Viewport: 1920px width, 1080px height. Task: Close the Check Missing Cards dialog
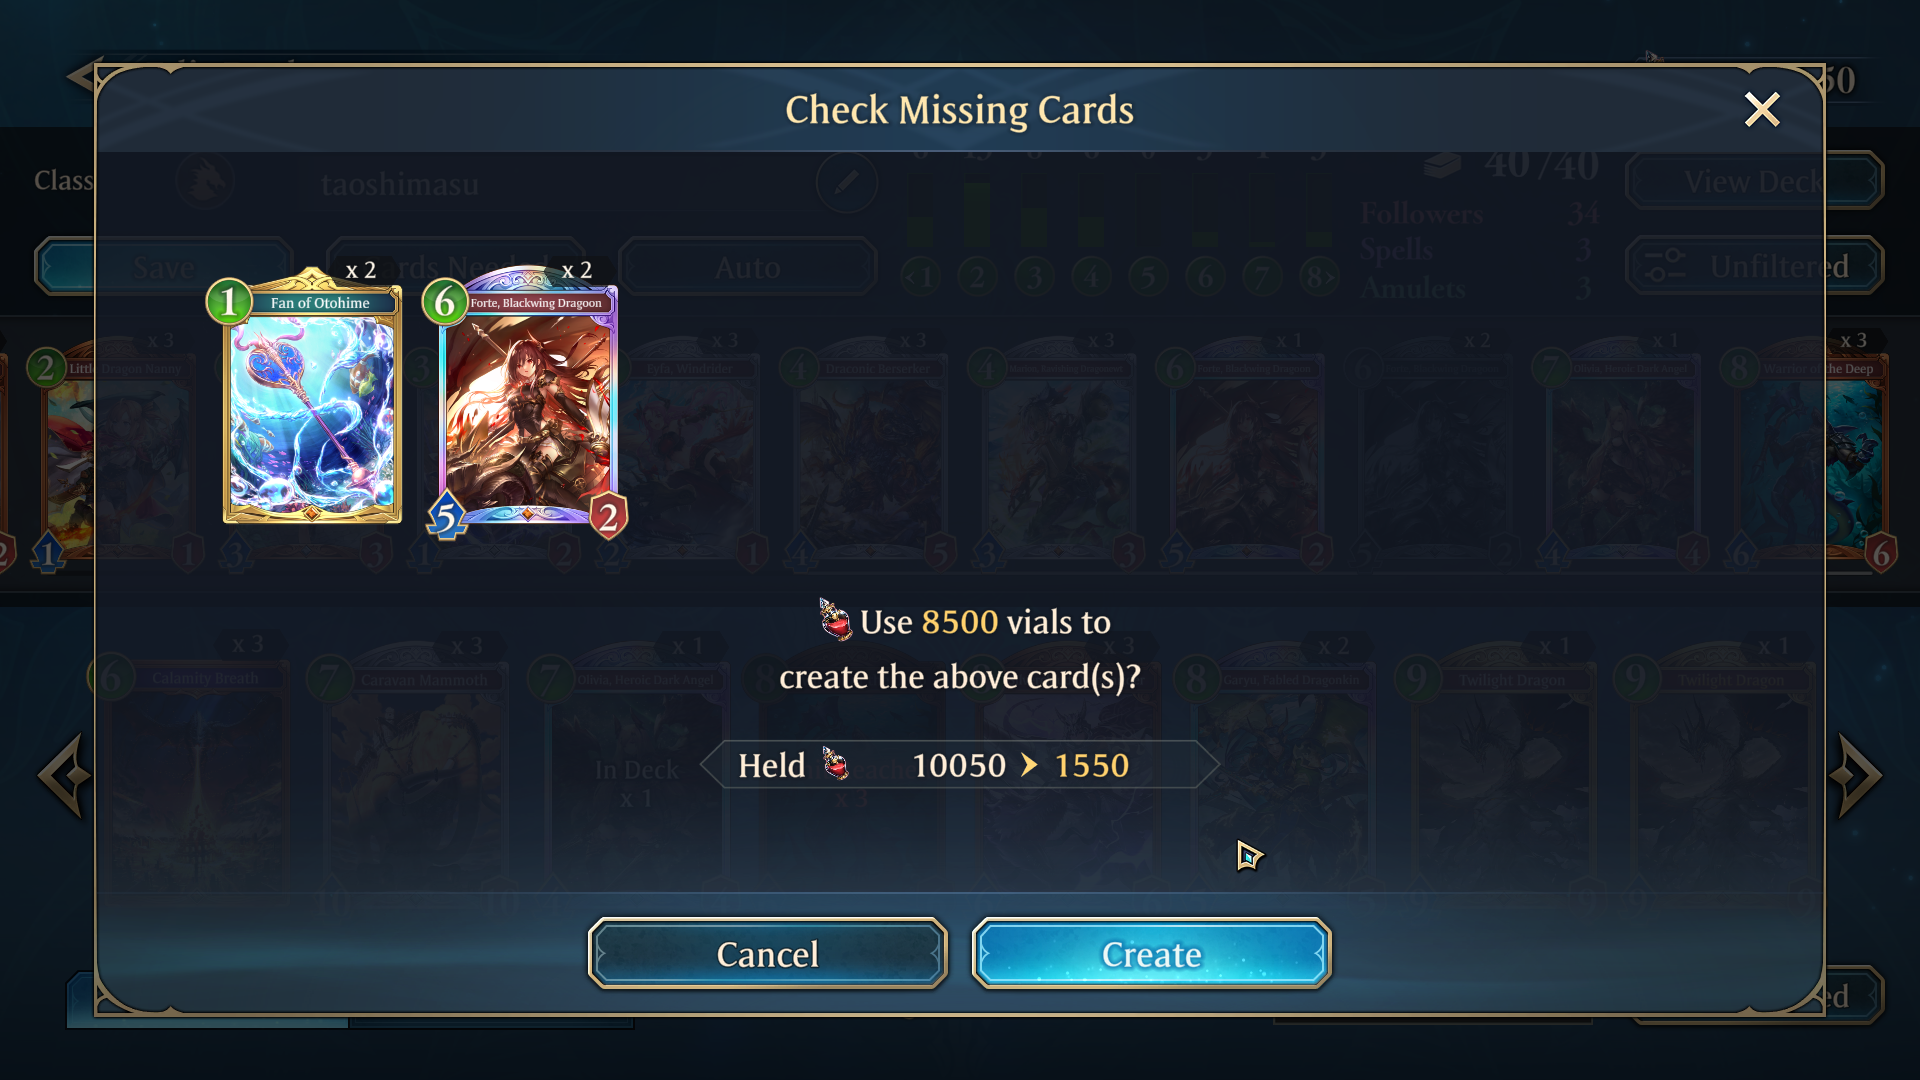click(x=1761, y=109)
